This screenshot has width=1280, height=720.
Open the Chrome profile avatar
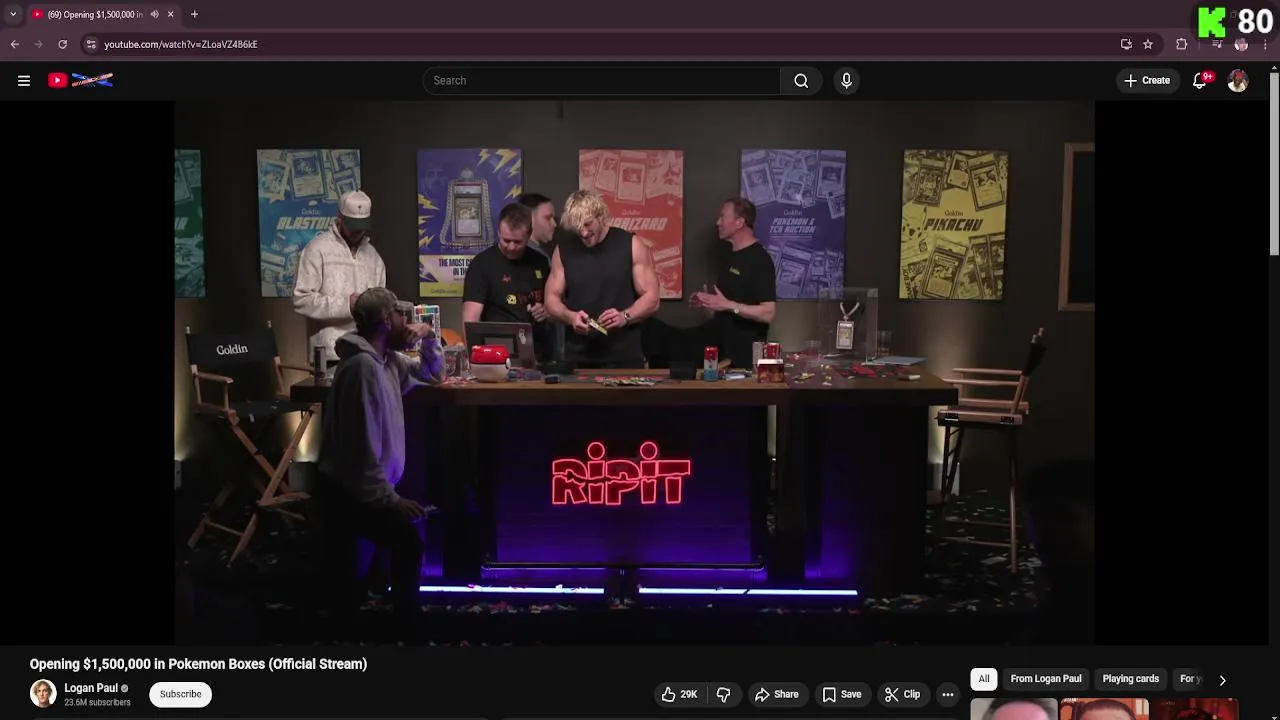click(x=1241, y=44)
